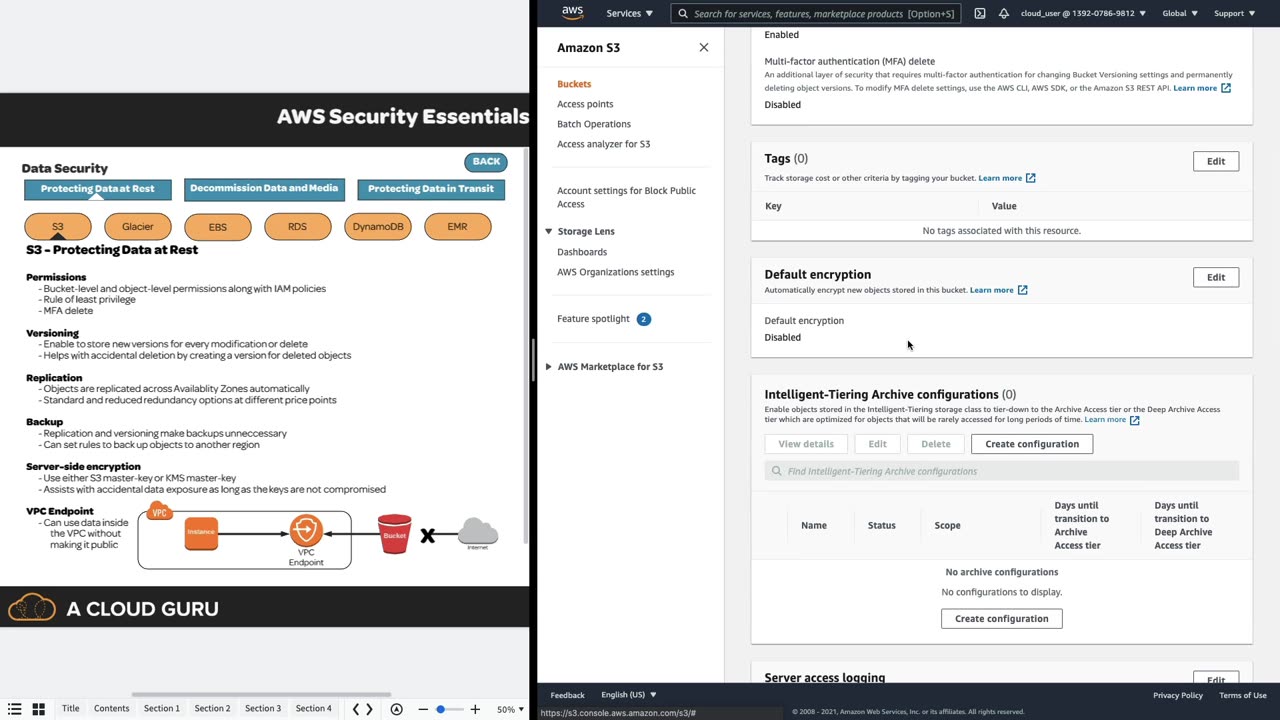Viewport: 1280px width, 720px height.
Task: Click the Internet cloud icon in diagram
Action: (478, 534)
